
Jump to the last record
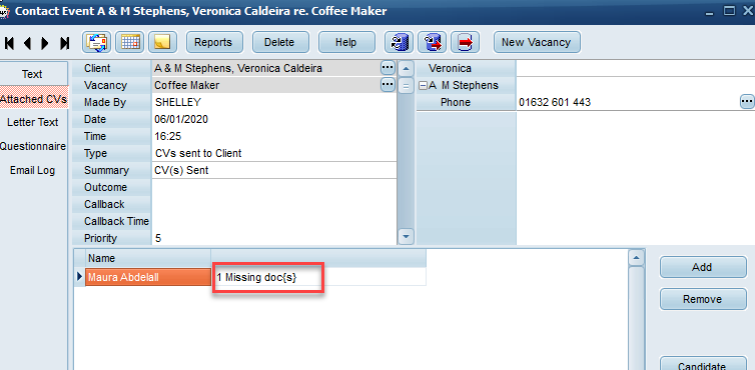(65, 43)
